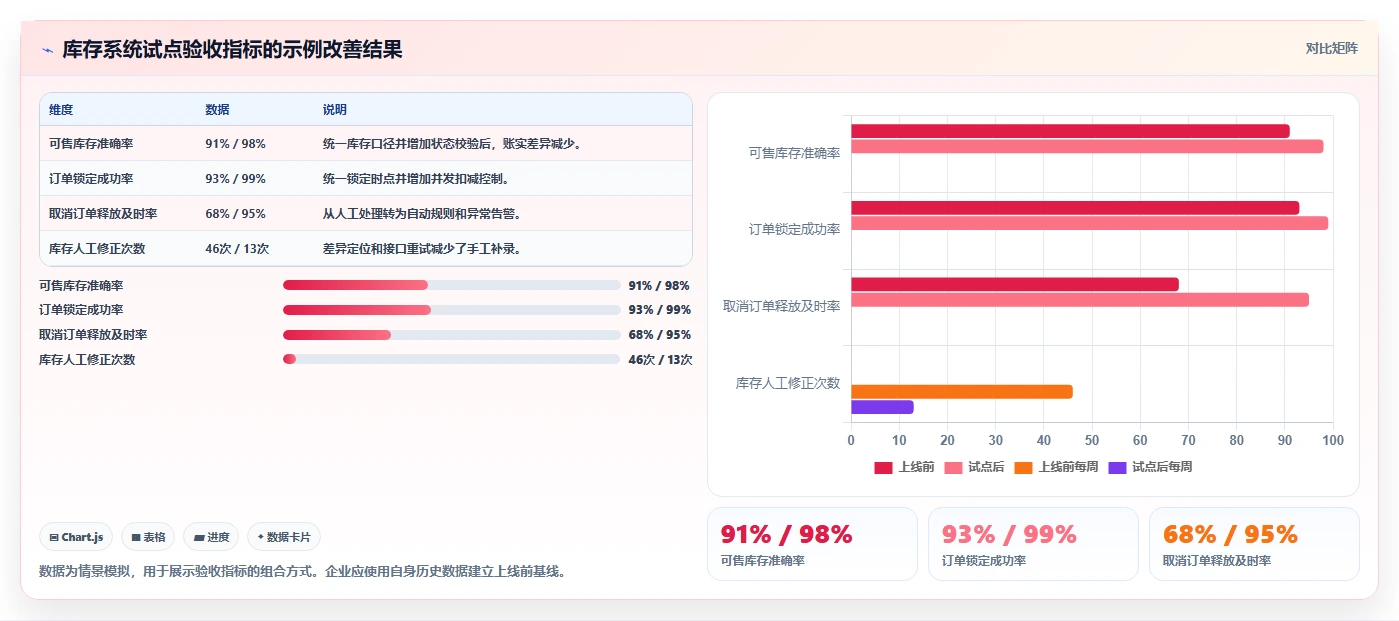Click the 上线前 bar for 可售库存准确率
1399x621 pixels.
tap(1070, 131)
